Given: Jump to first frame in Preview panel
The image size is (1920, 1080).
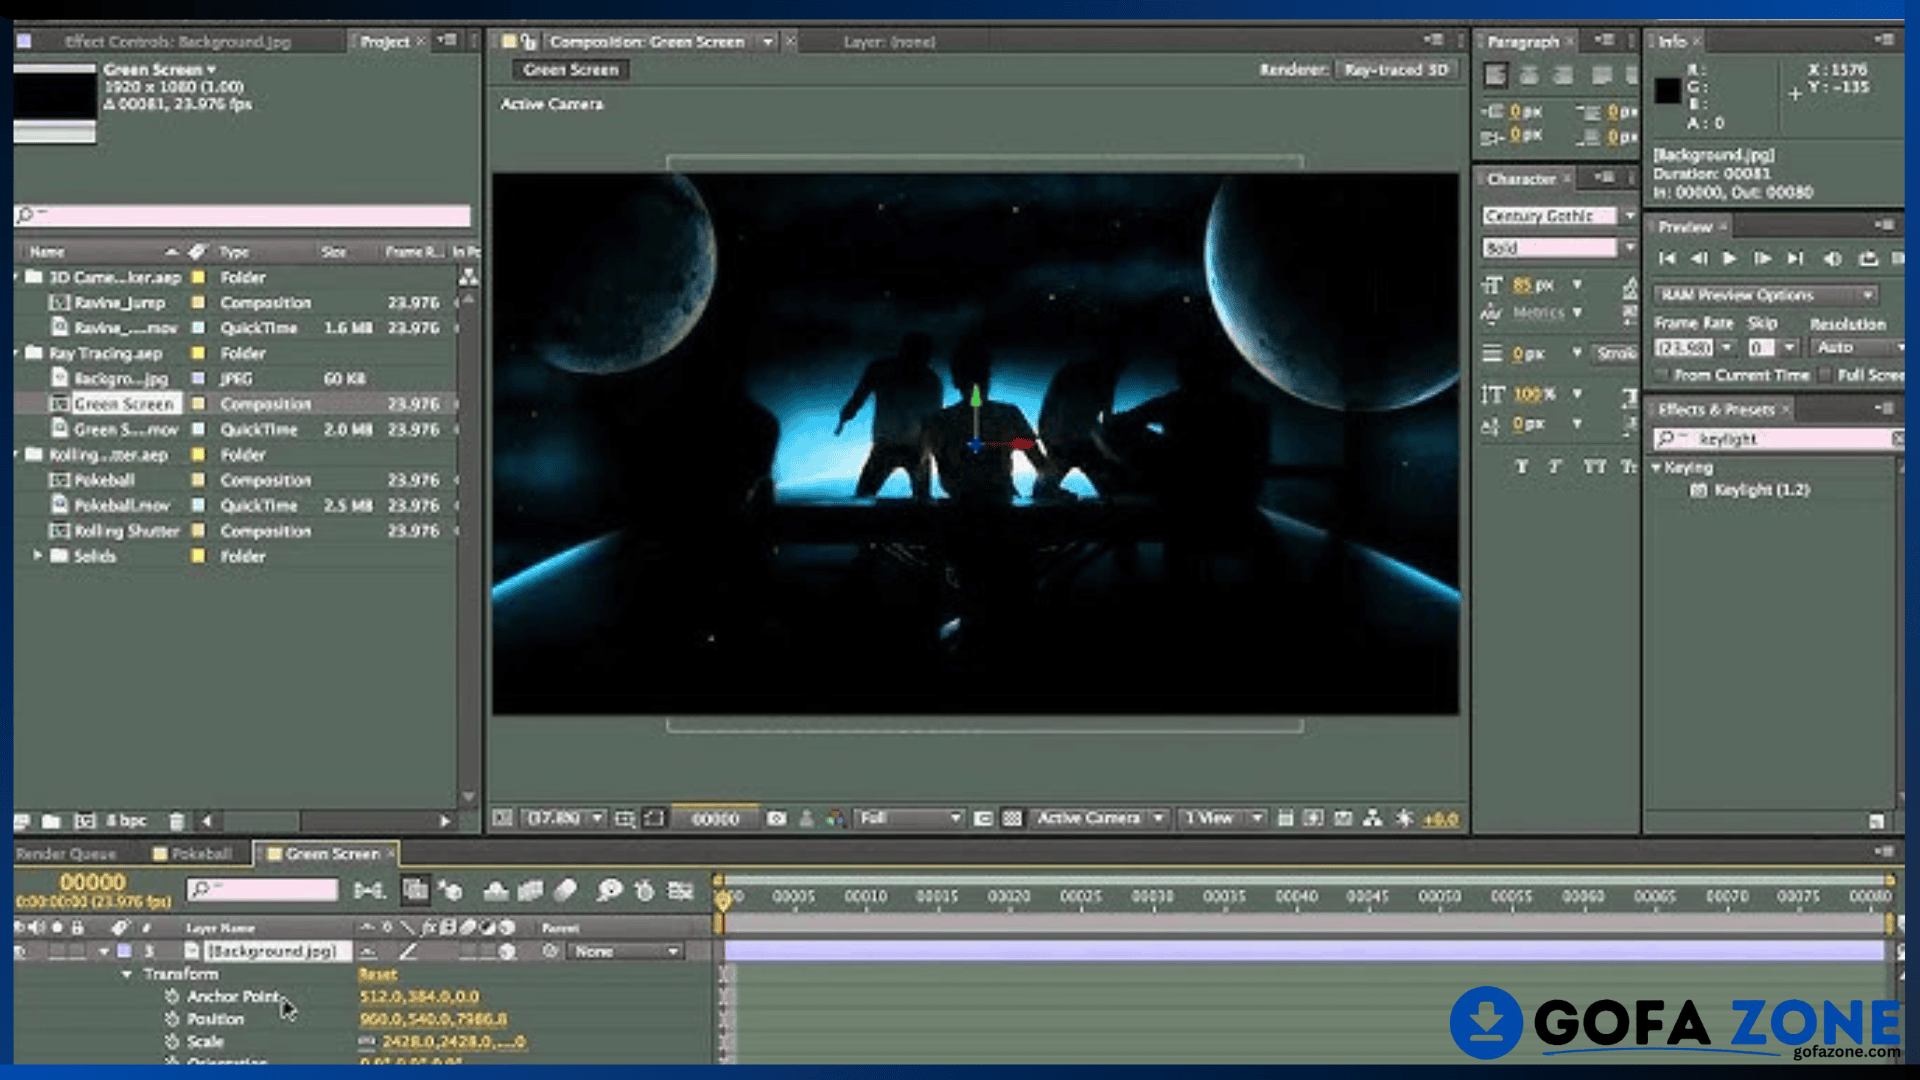Looking at the screenshot, I should (x=1667, y=259).
